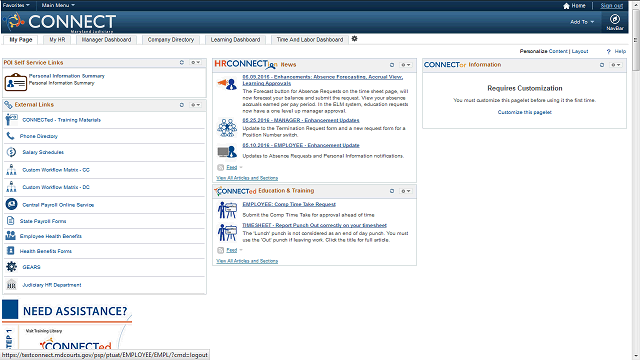The height and width of the screenshot is (360, 640).
Task: Refresh the External Links pagelet
Action: click(x=182, y=105)
